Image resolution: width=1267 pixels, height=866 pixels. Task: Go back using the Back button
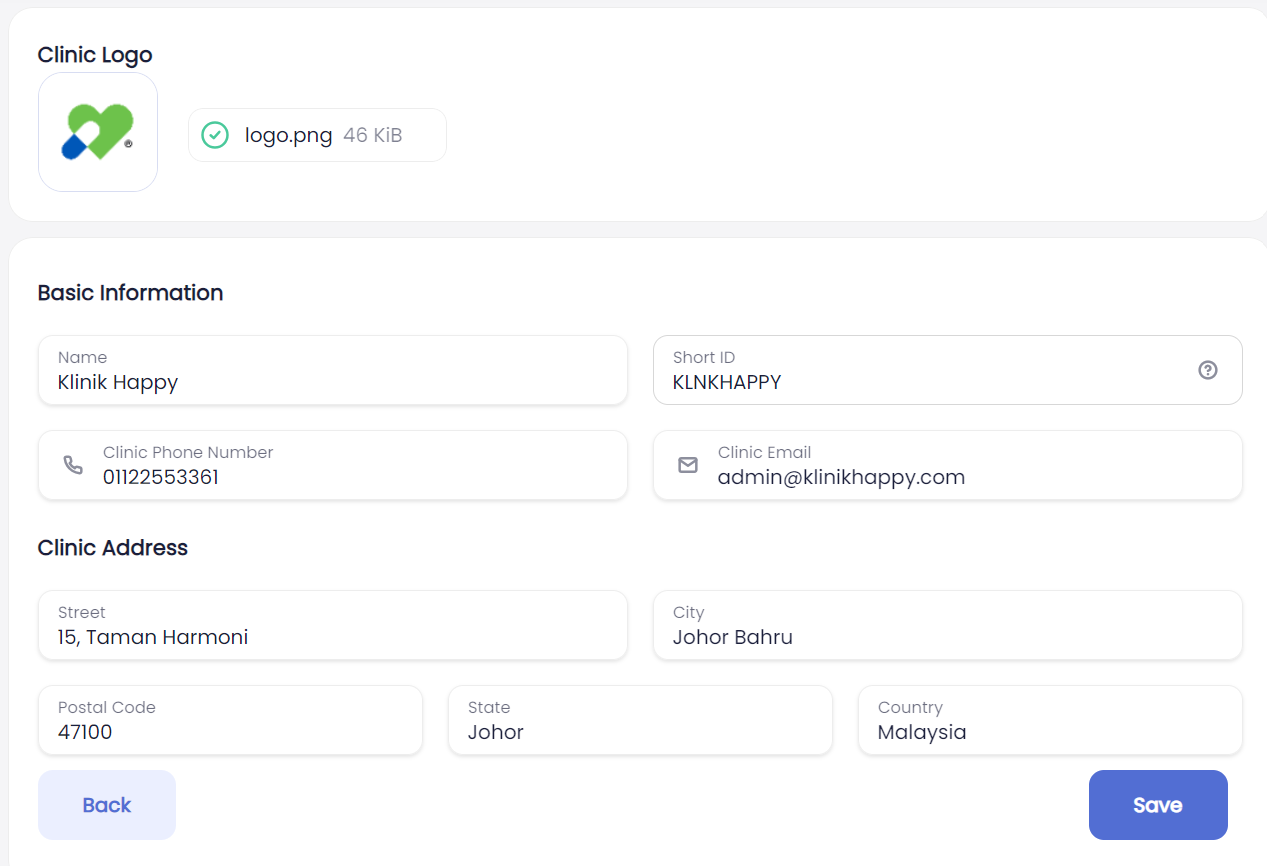[107, 805]
